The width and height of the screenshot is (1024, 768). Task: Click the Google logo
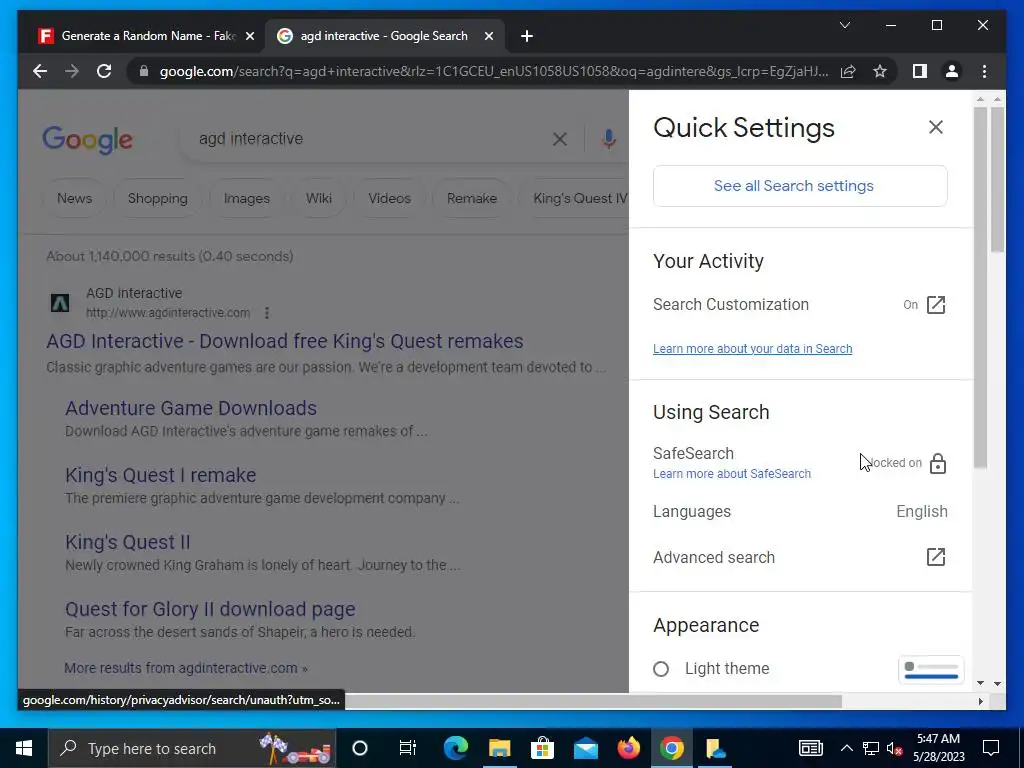[x=88, y=139]
